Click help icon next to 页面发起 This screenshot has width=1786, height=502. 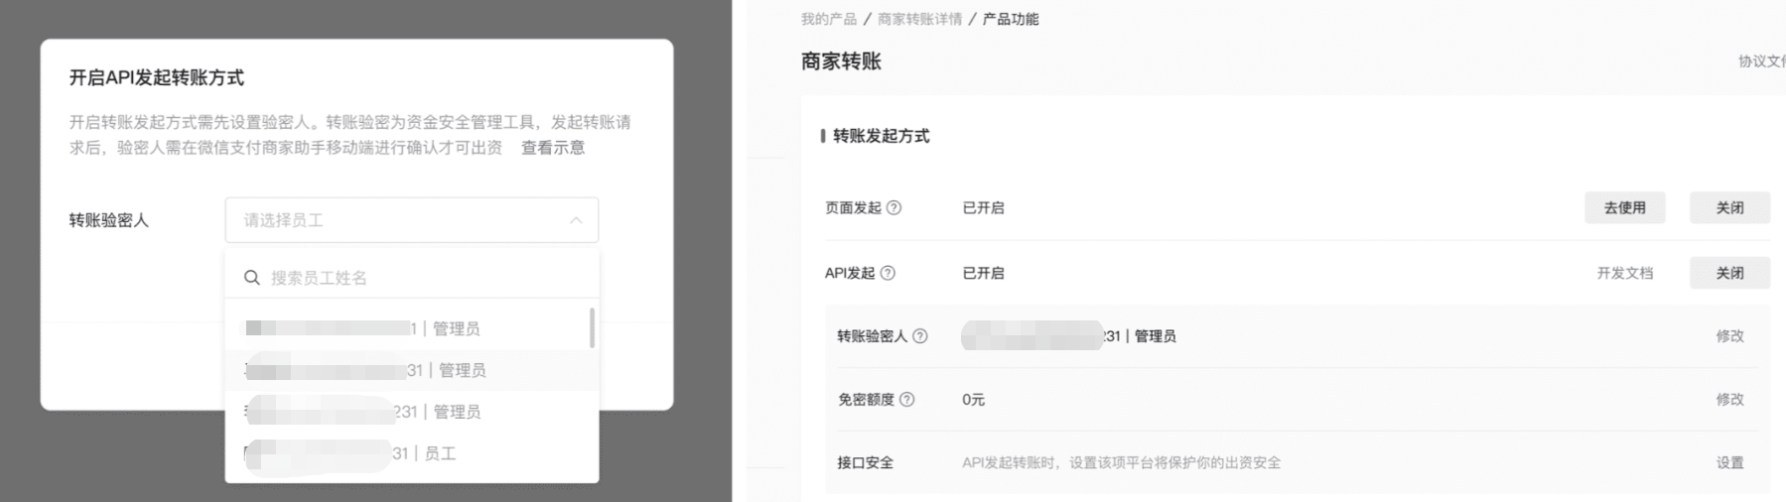tap(894, 208)
